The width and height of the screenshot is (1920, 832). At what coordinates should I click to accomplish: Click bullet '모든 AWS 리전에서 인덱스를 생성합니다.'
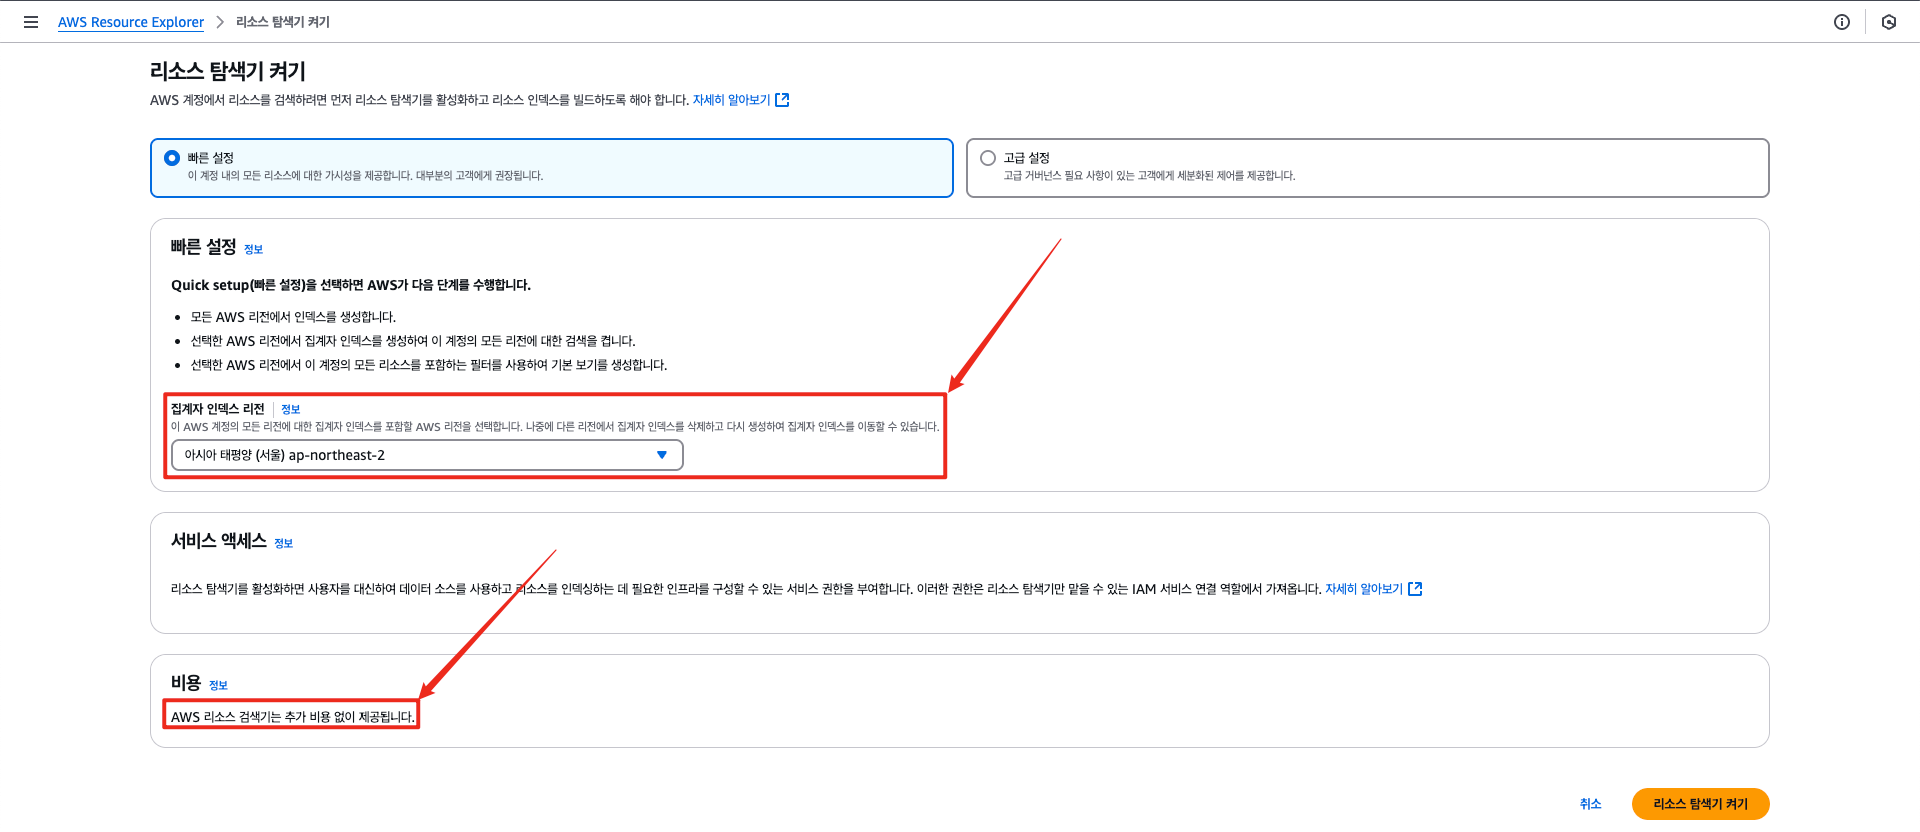click(x=293, y=317)
